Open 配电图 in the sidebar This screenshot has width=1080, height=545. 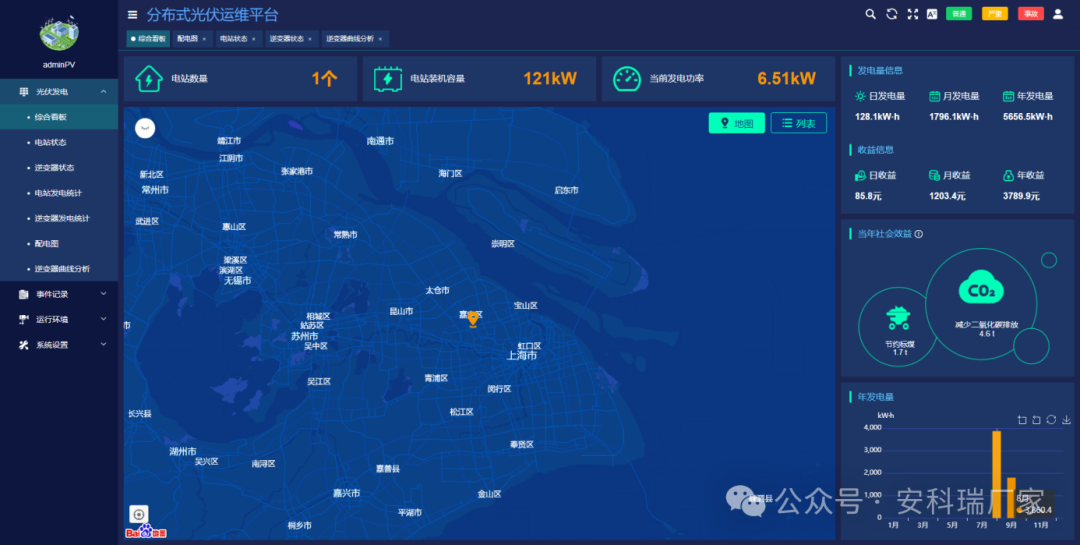click(x=59, y=244)
